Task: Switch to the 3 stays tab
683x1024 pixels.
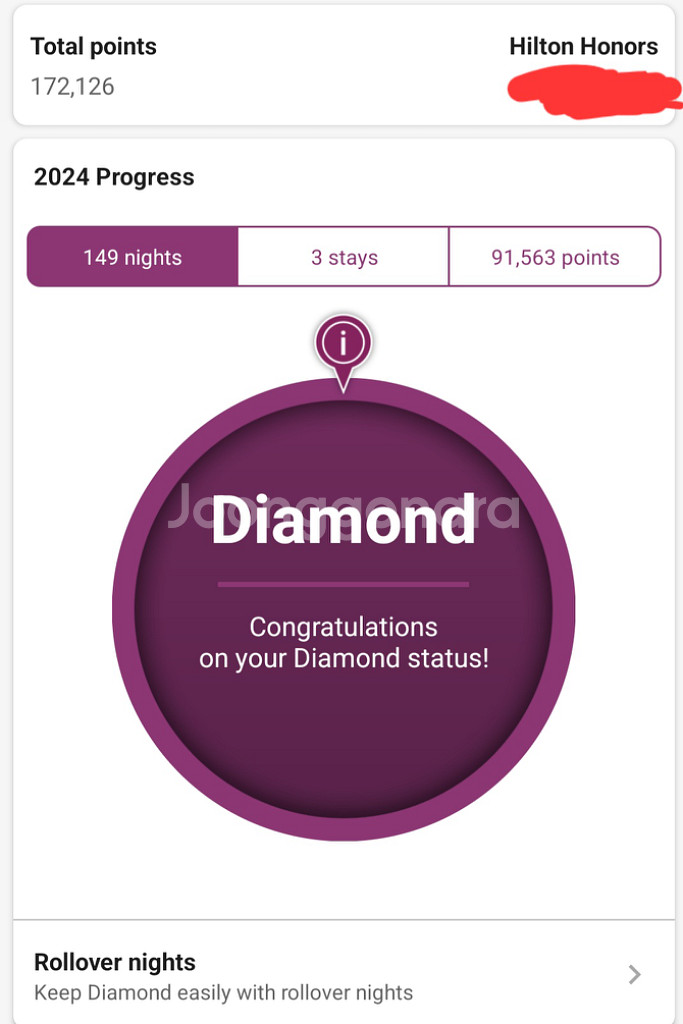Action: (344, 257)
